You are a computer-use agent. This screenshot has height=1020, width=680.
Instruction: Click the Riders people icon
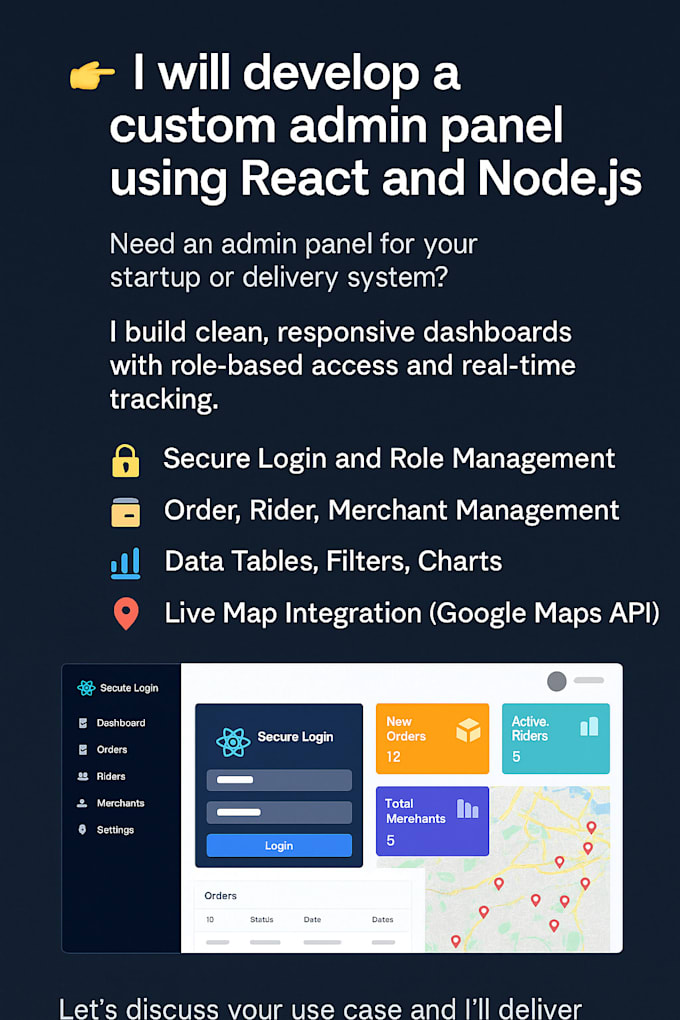point(83,776)
